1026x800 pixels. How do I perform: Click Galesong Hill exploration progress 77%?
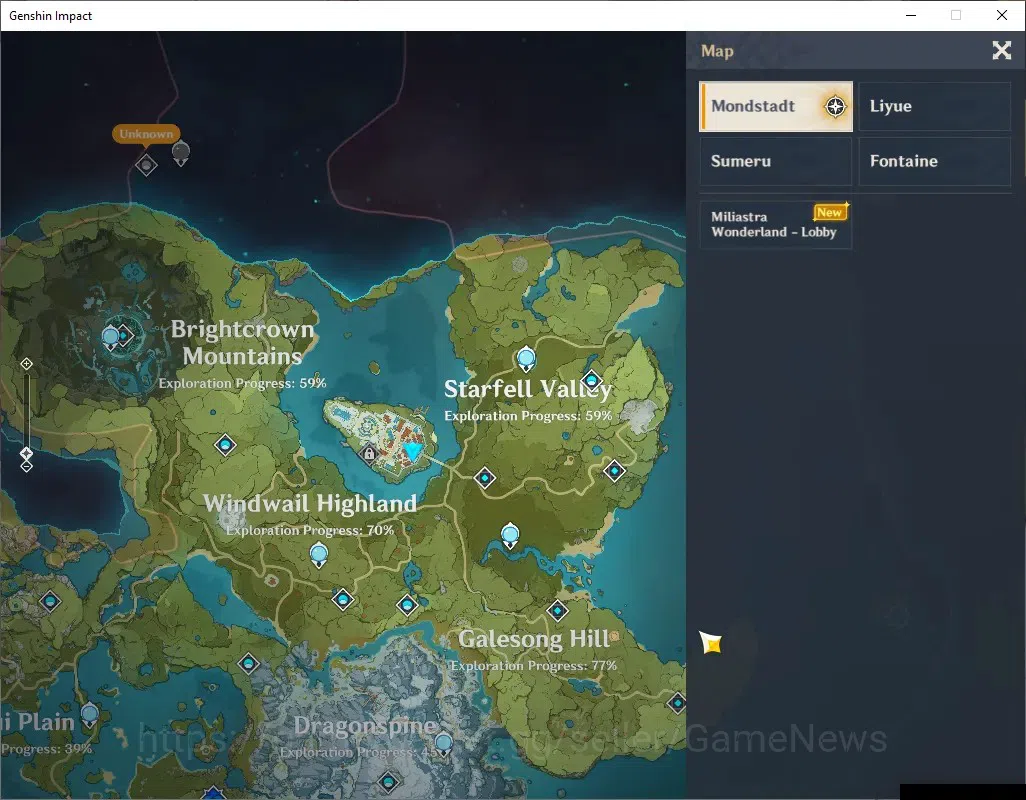(x=534, y=665)
